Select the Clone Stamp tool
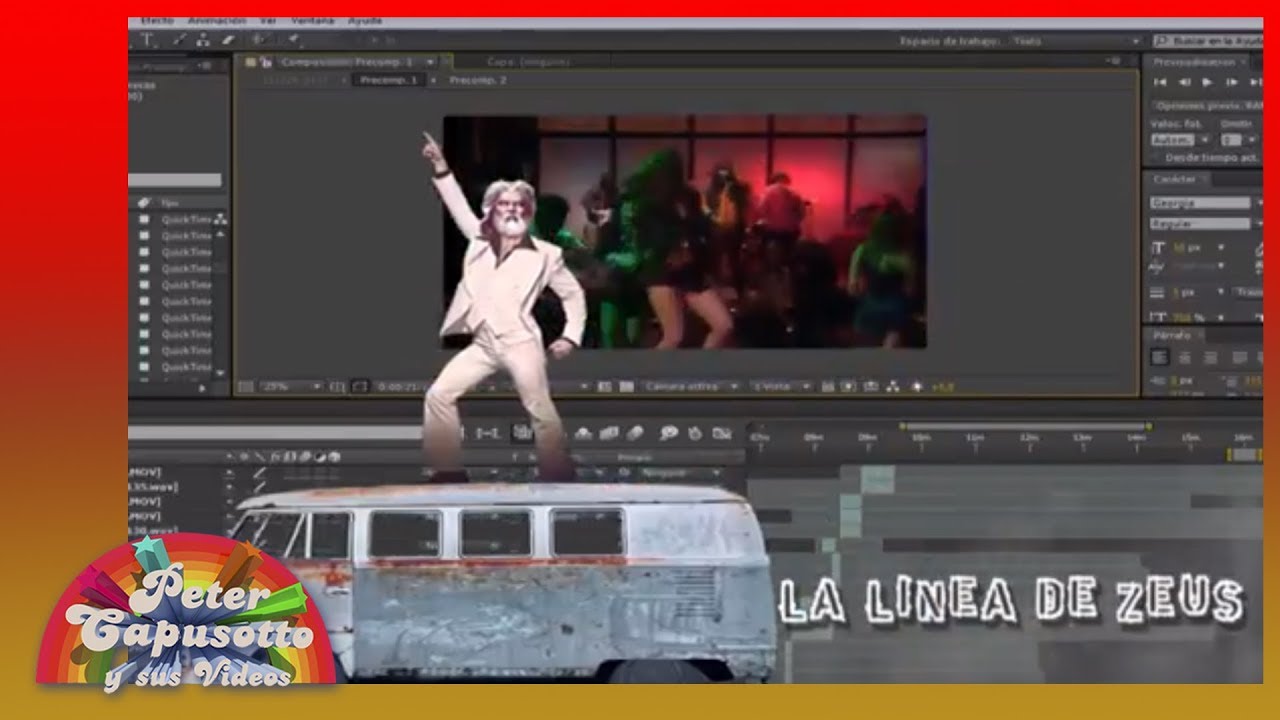 (x=204, y=40)
